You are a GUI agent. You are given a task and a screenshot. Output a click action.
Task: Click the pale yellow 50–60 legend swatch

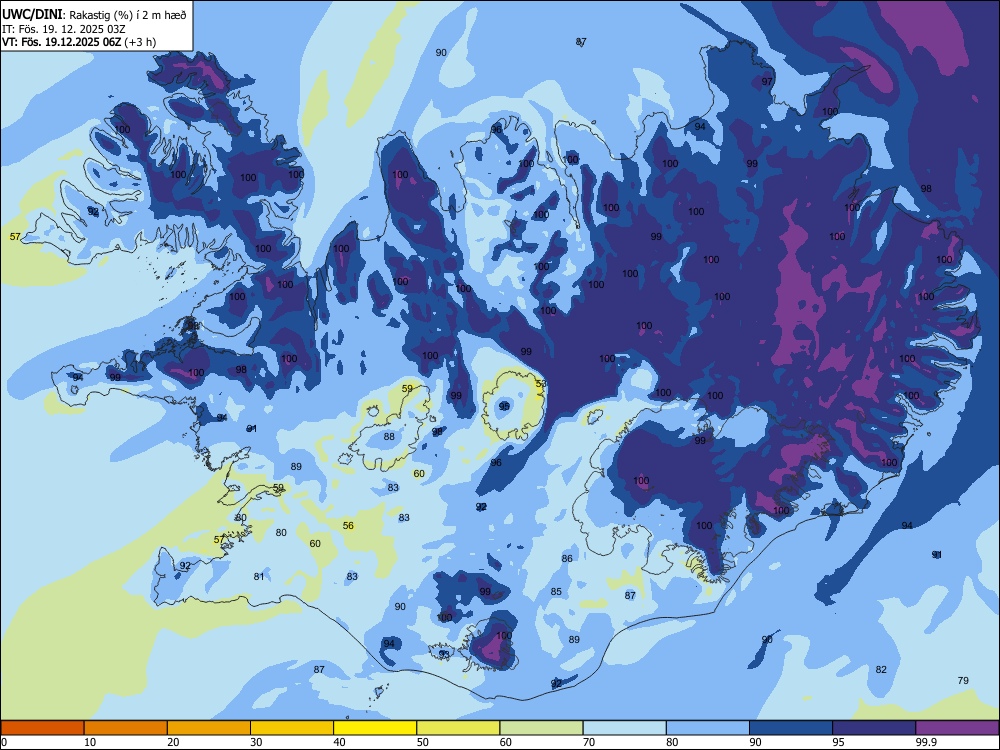tap(458, 728)
